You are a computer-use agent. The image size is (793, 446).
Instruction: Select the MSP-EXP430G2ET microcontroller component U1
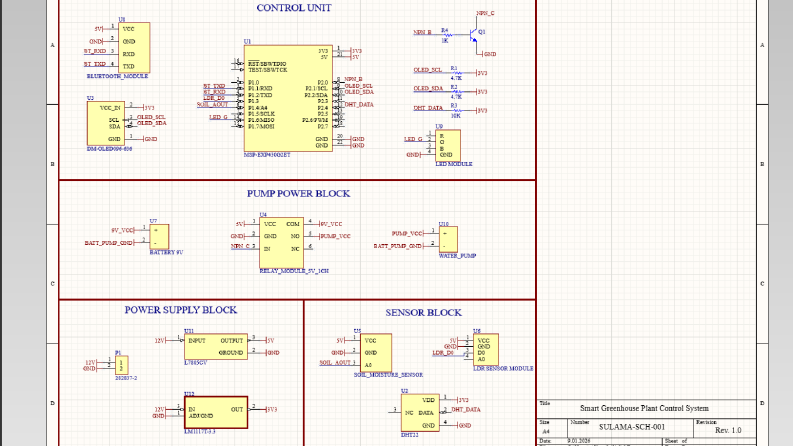(288, 99)
